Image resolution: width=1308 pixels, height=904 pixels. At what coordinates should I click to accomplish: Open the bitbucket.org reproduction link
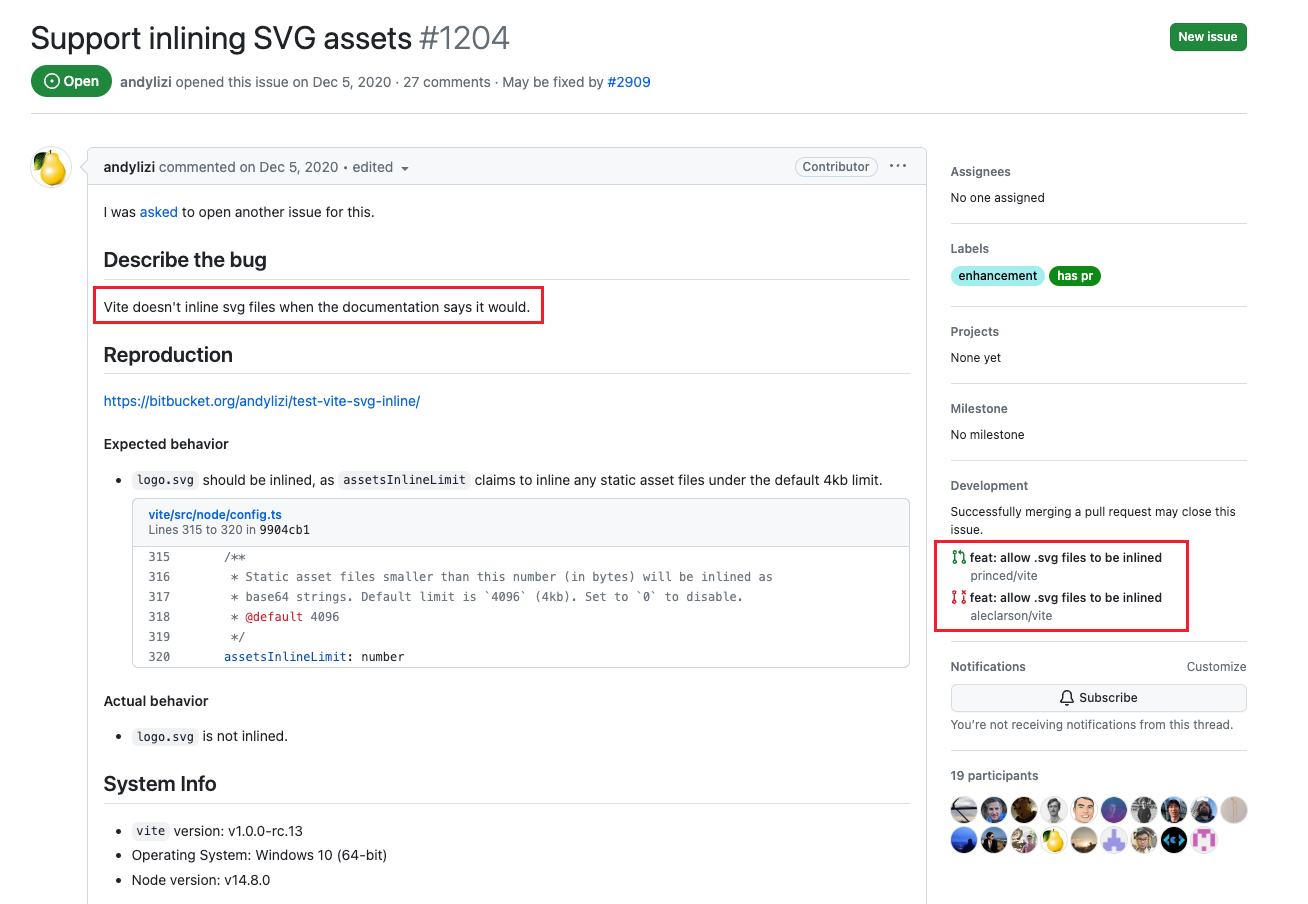click(262, 400)
